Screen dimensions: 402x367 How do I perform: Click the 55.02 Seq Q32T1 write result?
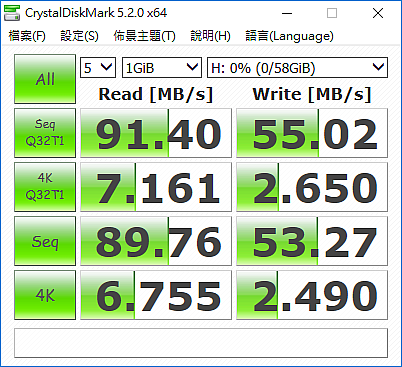coord(312,133)
